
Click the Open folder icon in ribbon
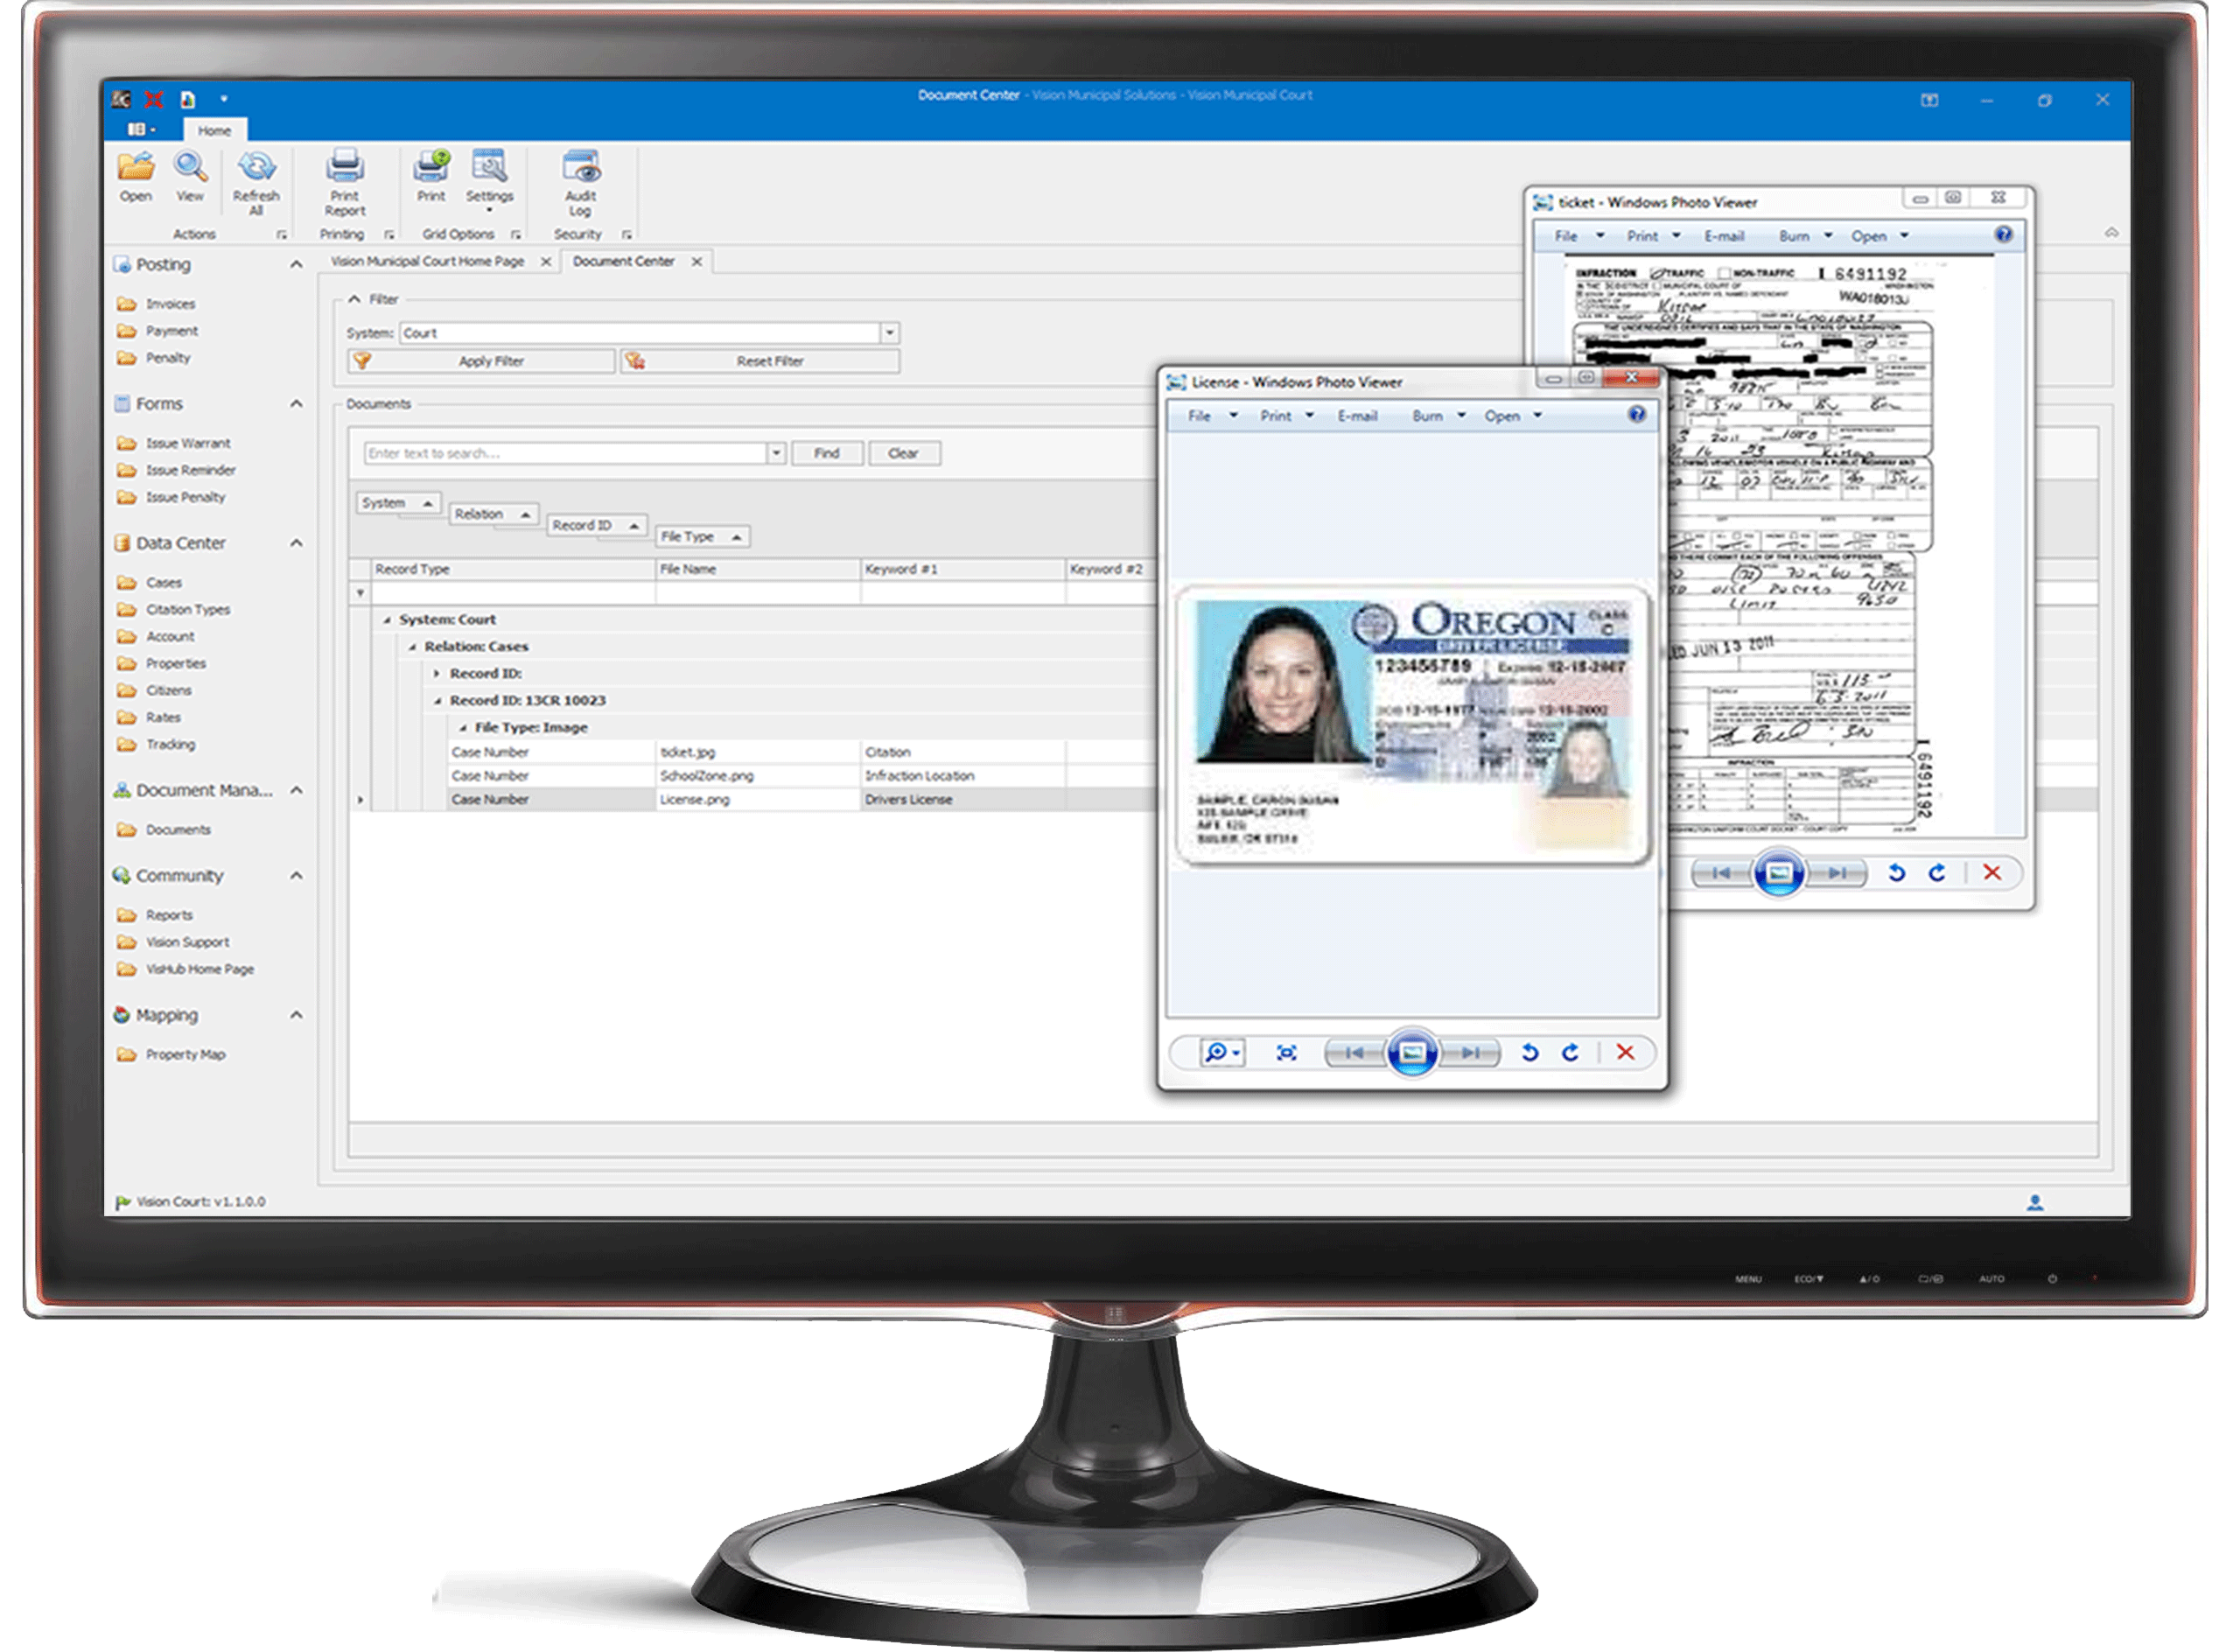tap(136, 166)
